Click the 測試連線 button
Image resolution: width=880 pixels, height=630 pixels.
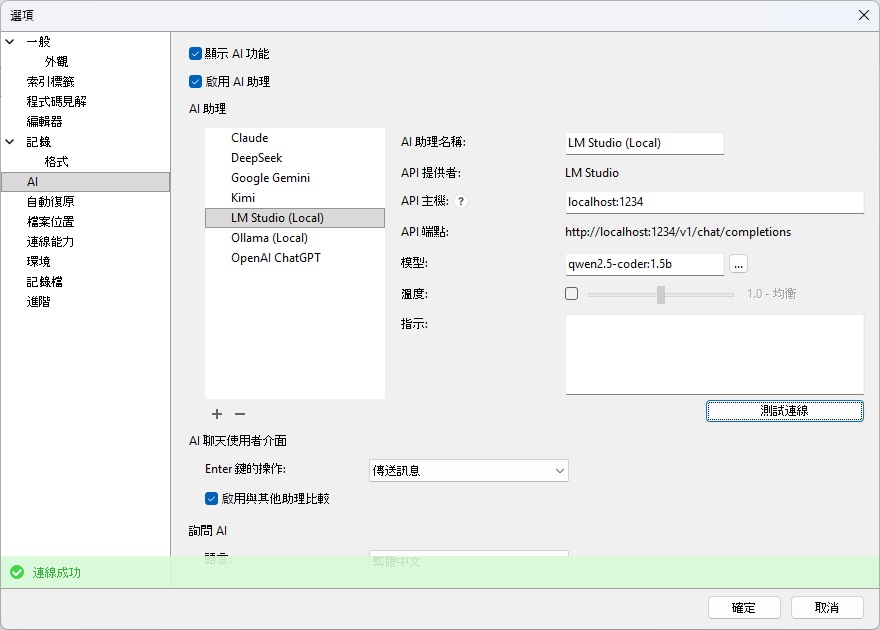coord(785,411)
